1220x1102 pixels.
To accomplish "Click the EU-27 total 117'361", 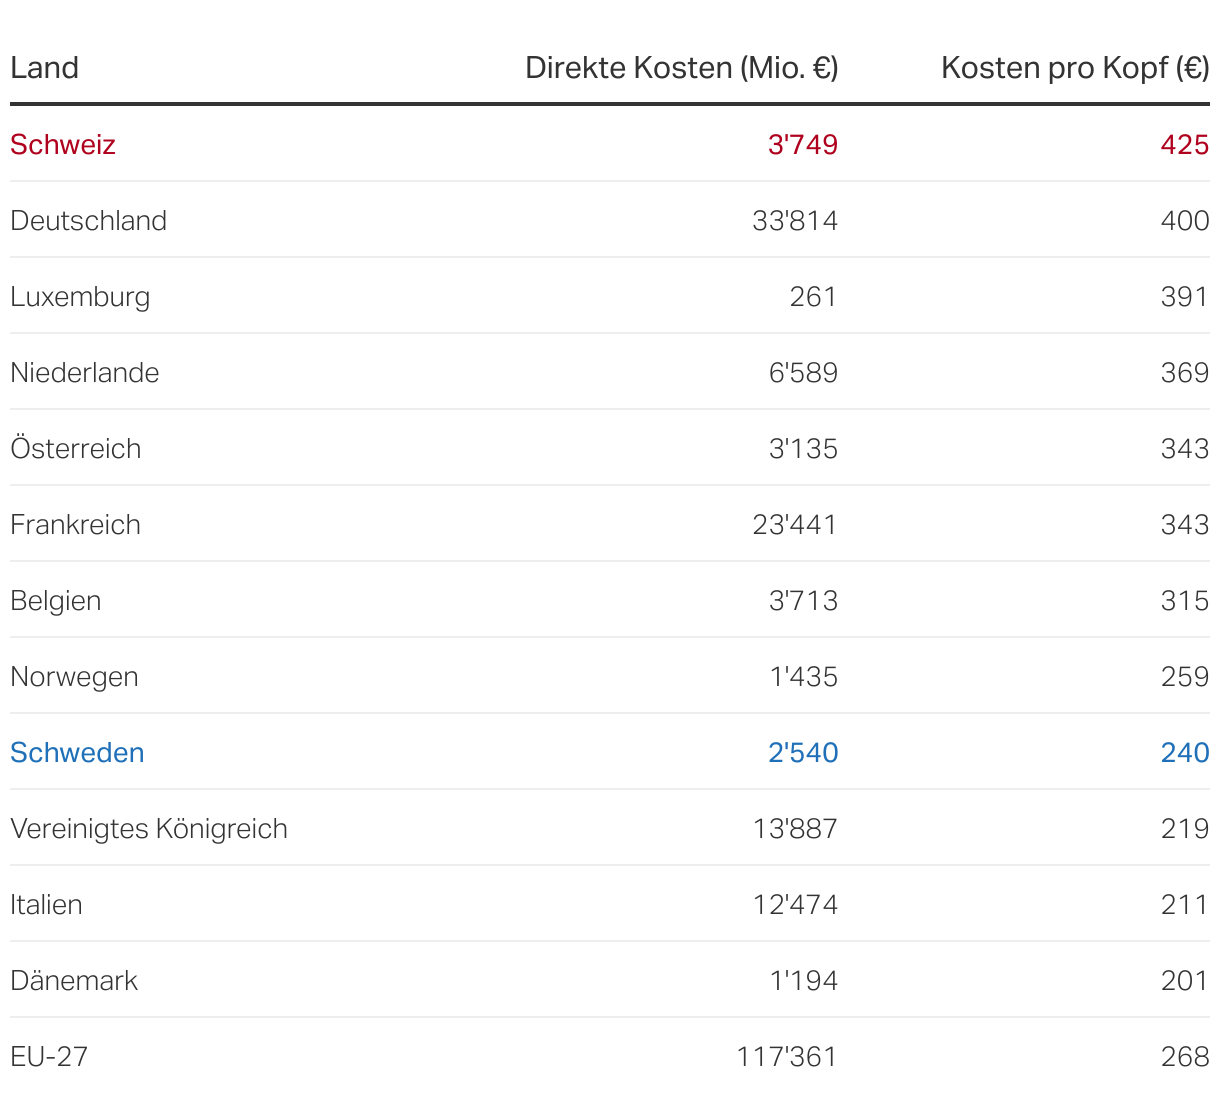I will [786, 1057].
